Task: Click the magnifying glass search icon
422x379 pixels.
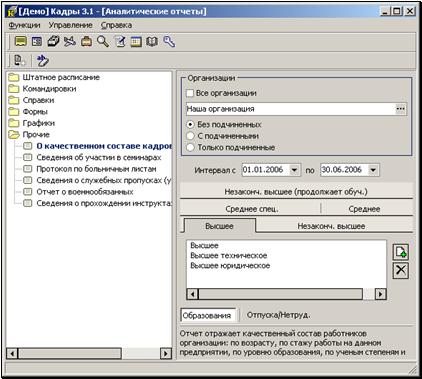Action: pyautogui.click(x=103, y=42)
